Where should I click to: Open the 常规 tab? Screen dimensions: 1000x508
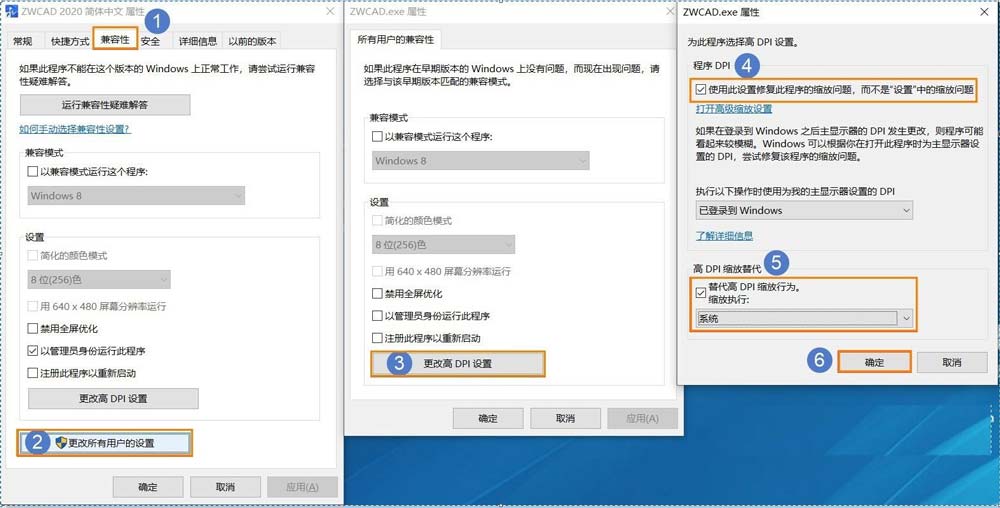(x=22, y=41)
